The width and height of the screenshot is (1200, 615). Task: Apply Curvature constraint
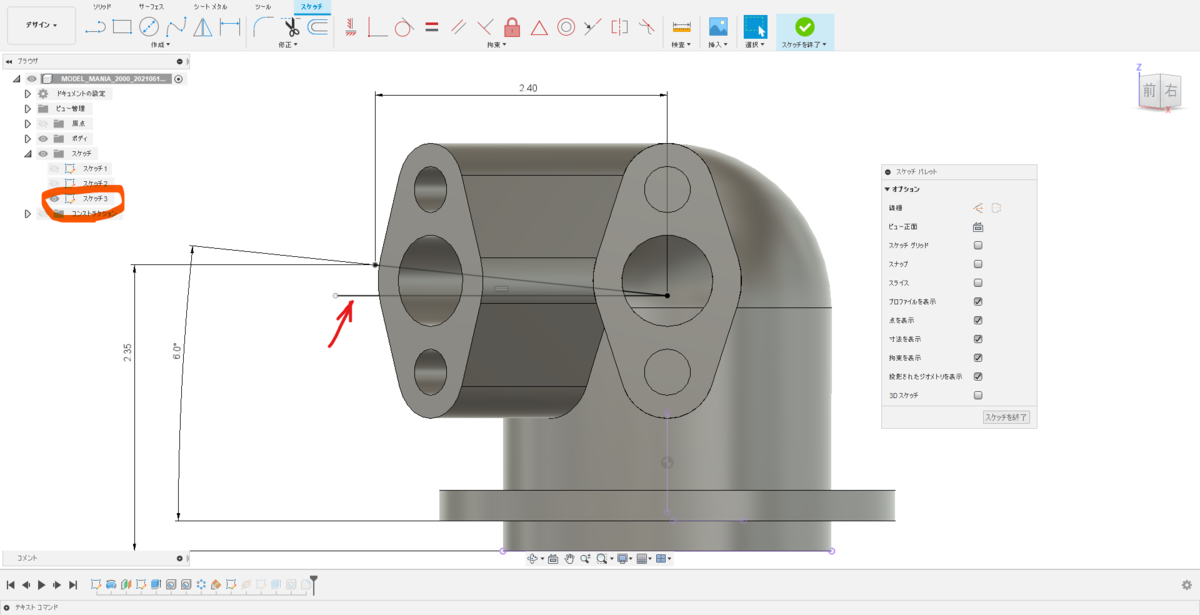(x=647, y=27)
